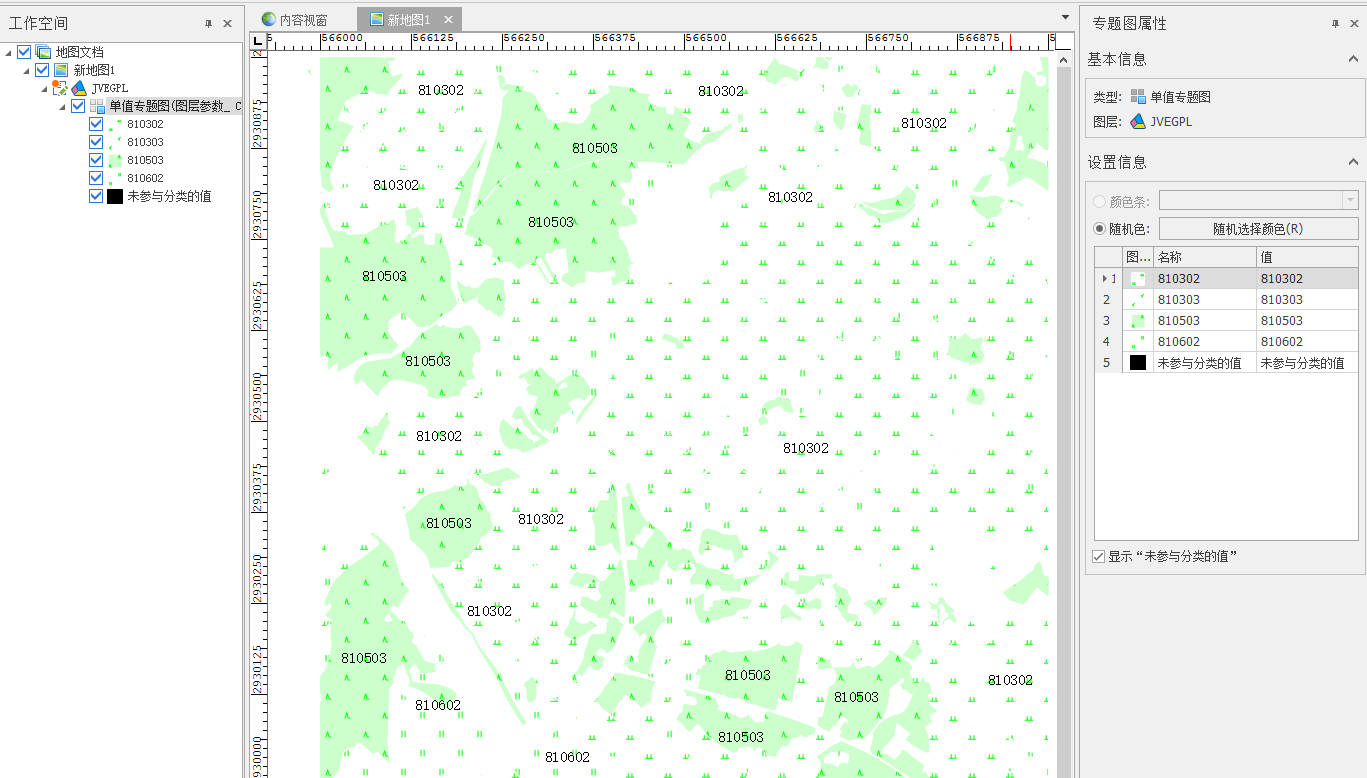Screen dimensions: 1367x778
Task: Pin the theme properties panel
Action: click(1335, 23)
